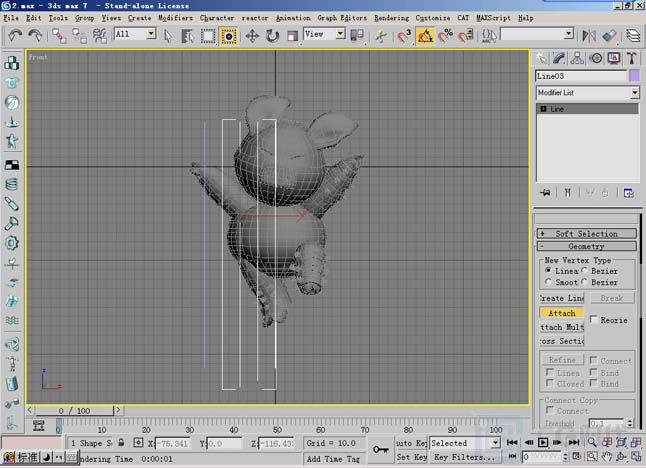Select the Select and Link tool
This screenshot has width=646, height=468.
(x=59, y=36)
